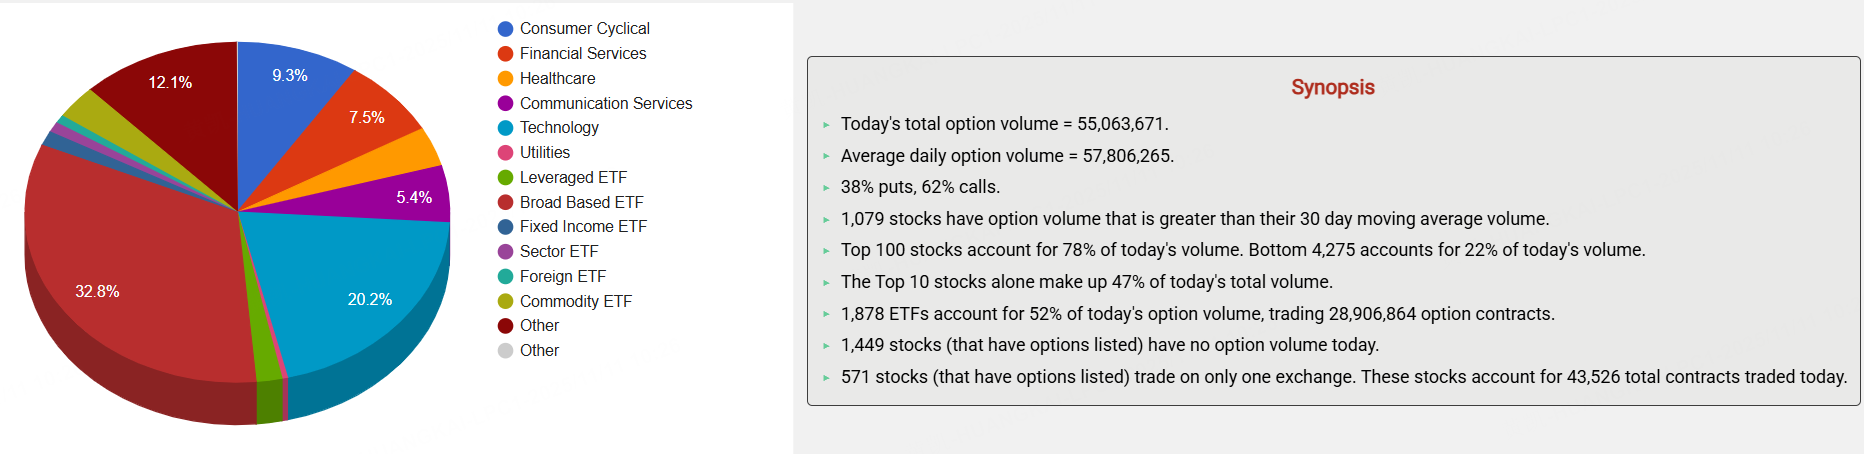Screen dimensions: 1864x454
Task: Select the Fixed Income ETF legend entry
Action: 583,226
